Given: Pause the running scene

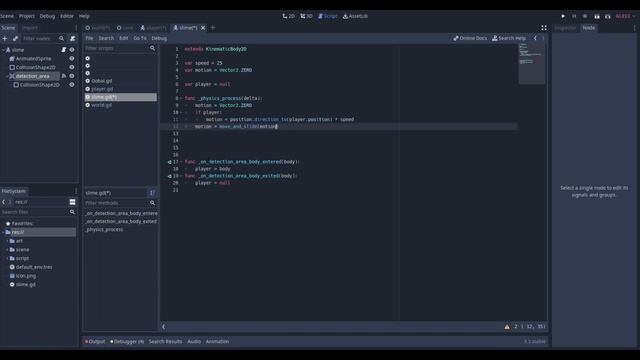Looking at the screenshot, I should 574,16.
